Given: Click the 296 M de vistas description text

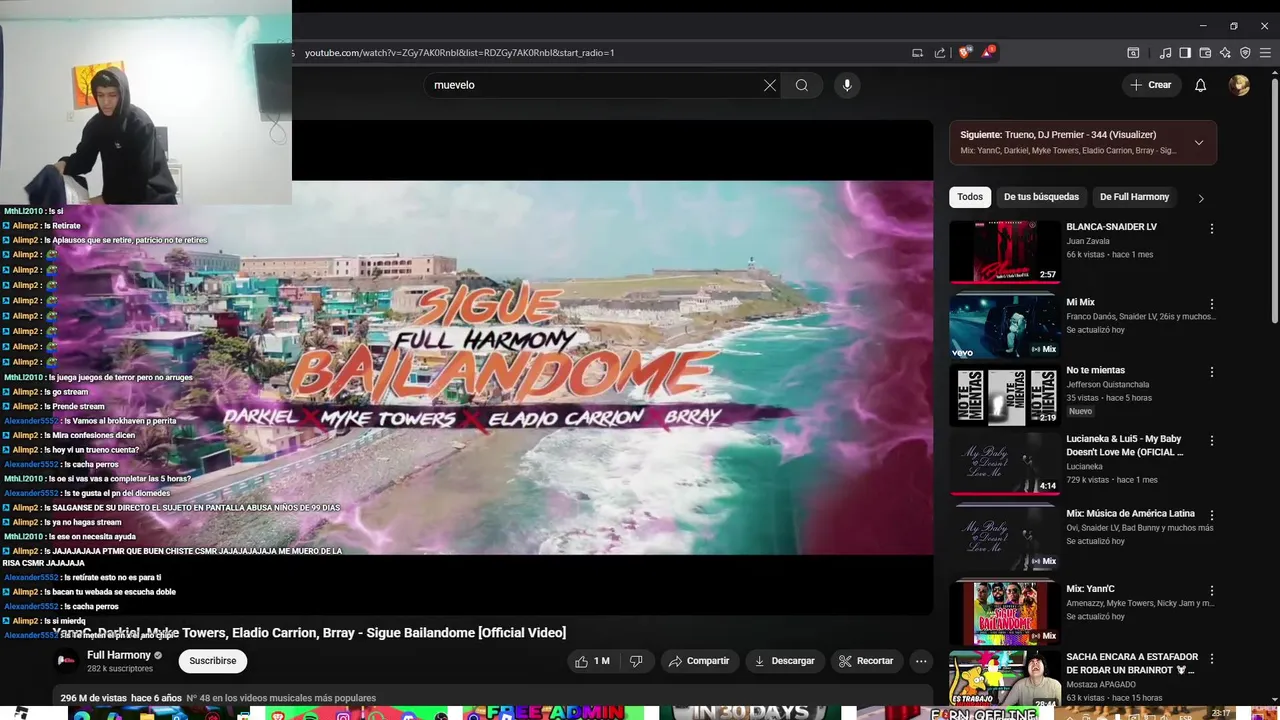Looking at the screenshot, I should pyautogui.click(x=94, y=698).
